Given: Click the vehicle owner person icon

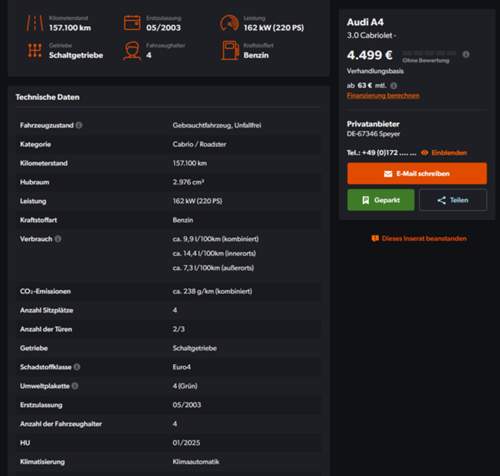Looking at the screenshot, I should tap(132, 51).
